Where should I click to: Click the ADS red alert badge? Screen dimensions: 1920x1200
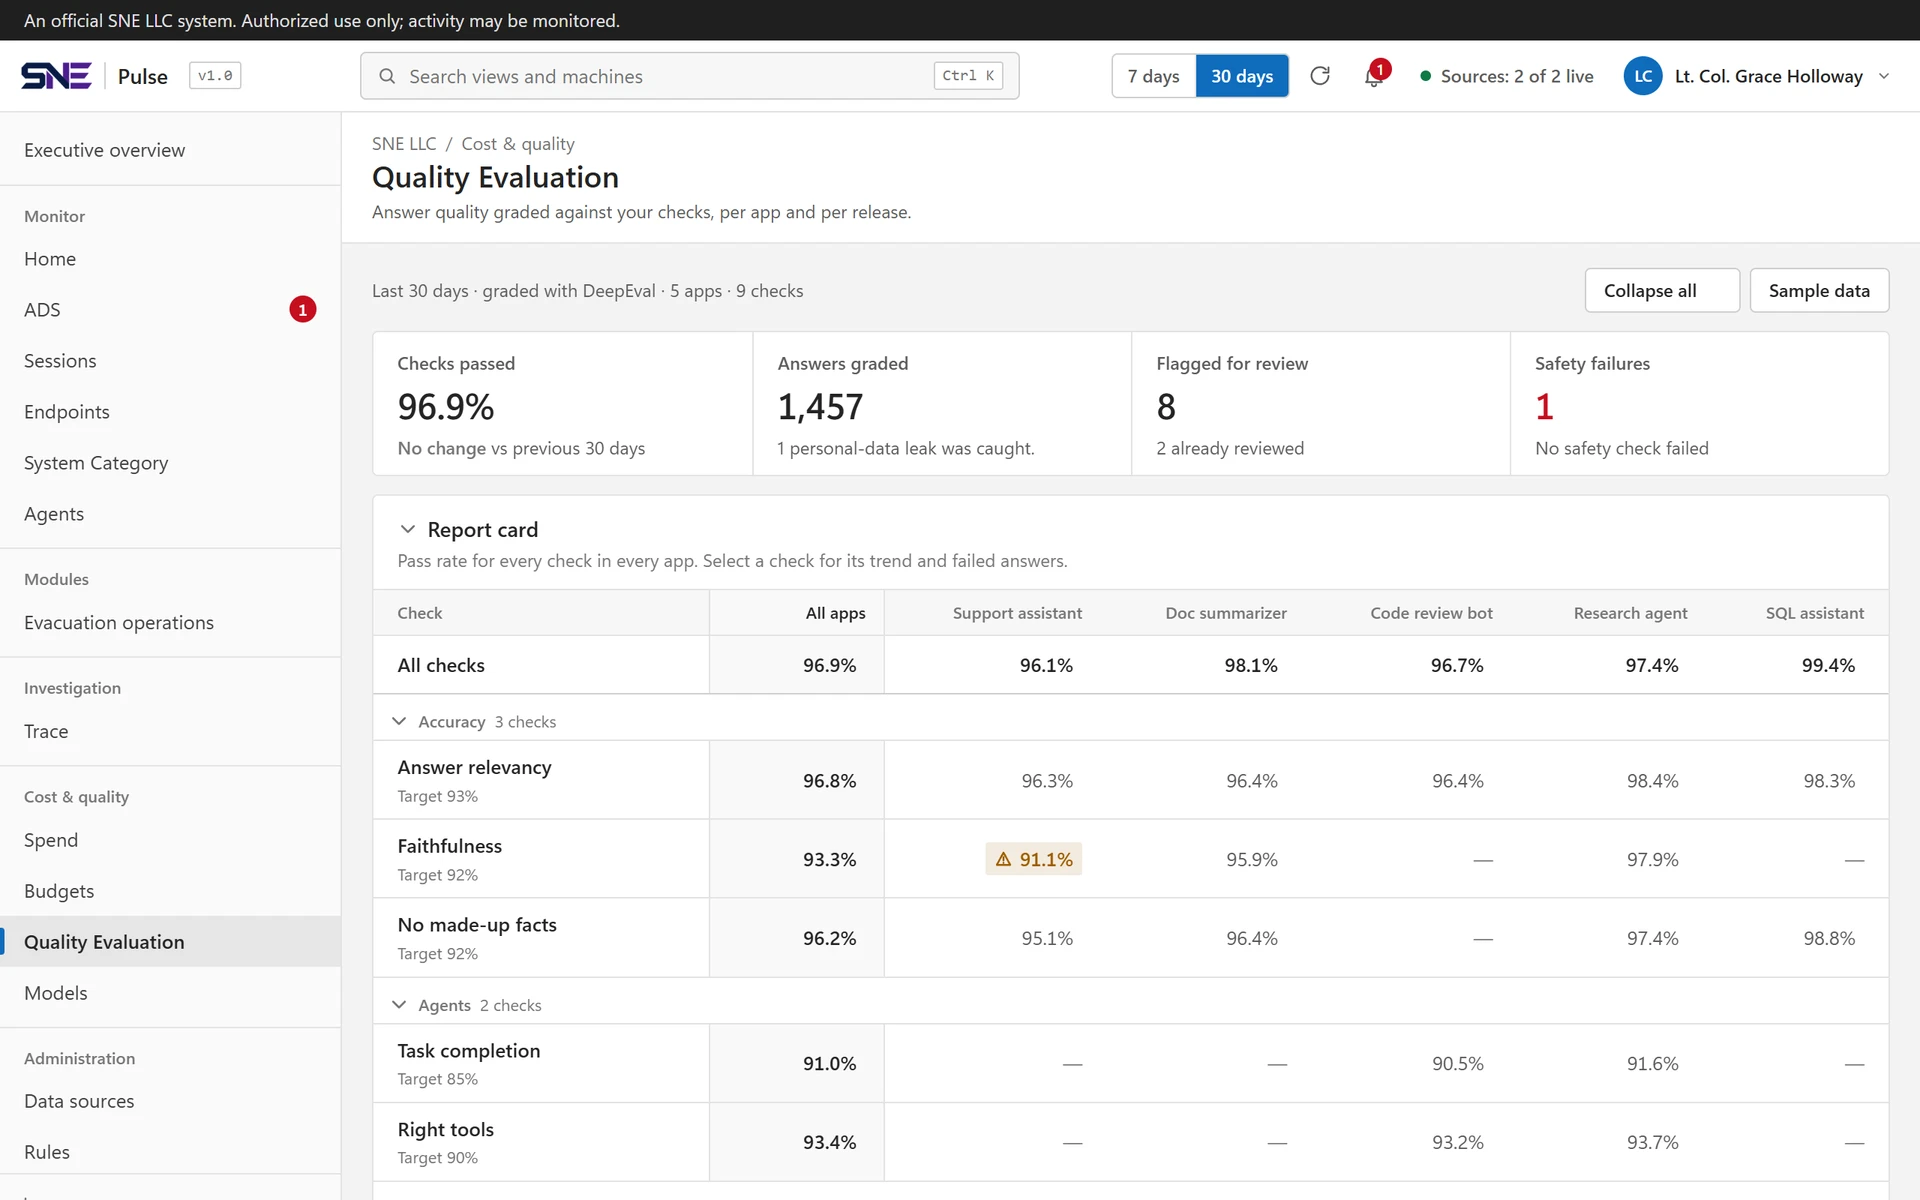(303, 310)
